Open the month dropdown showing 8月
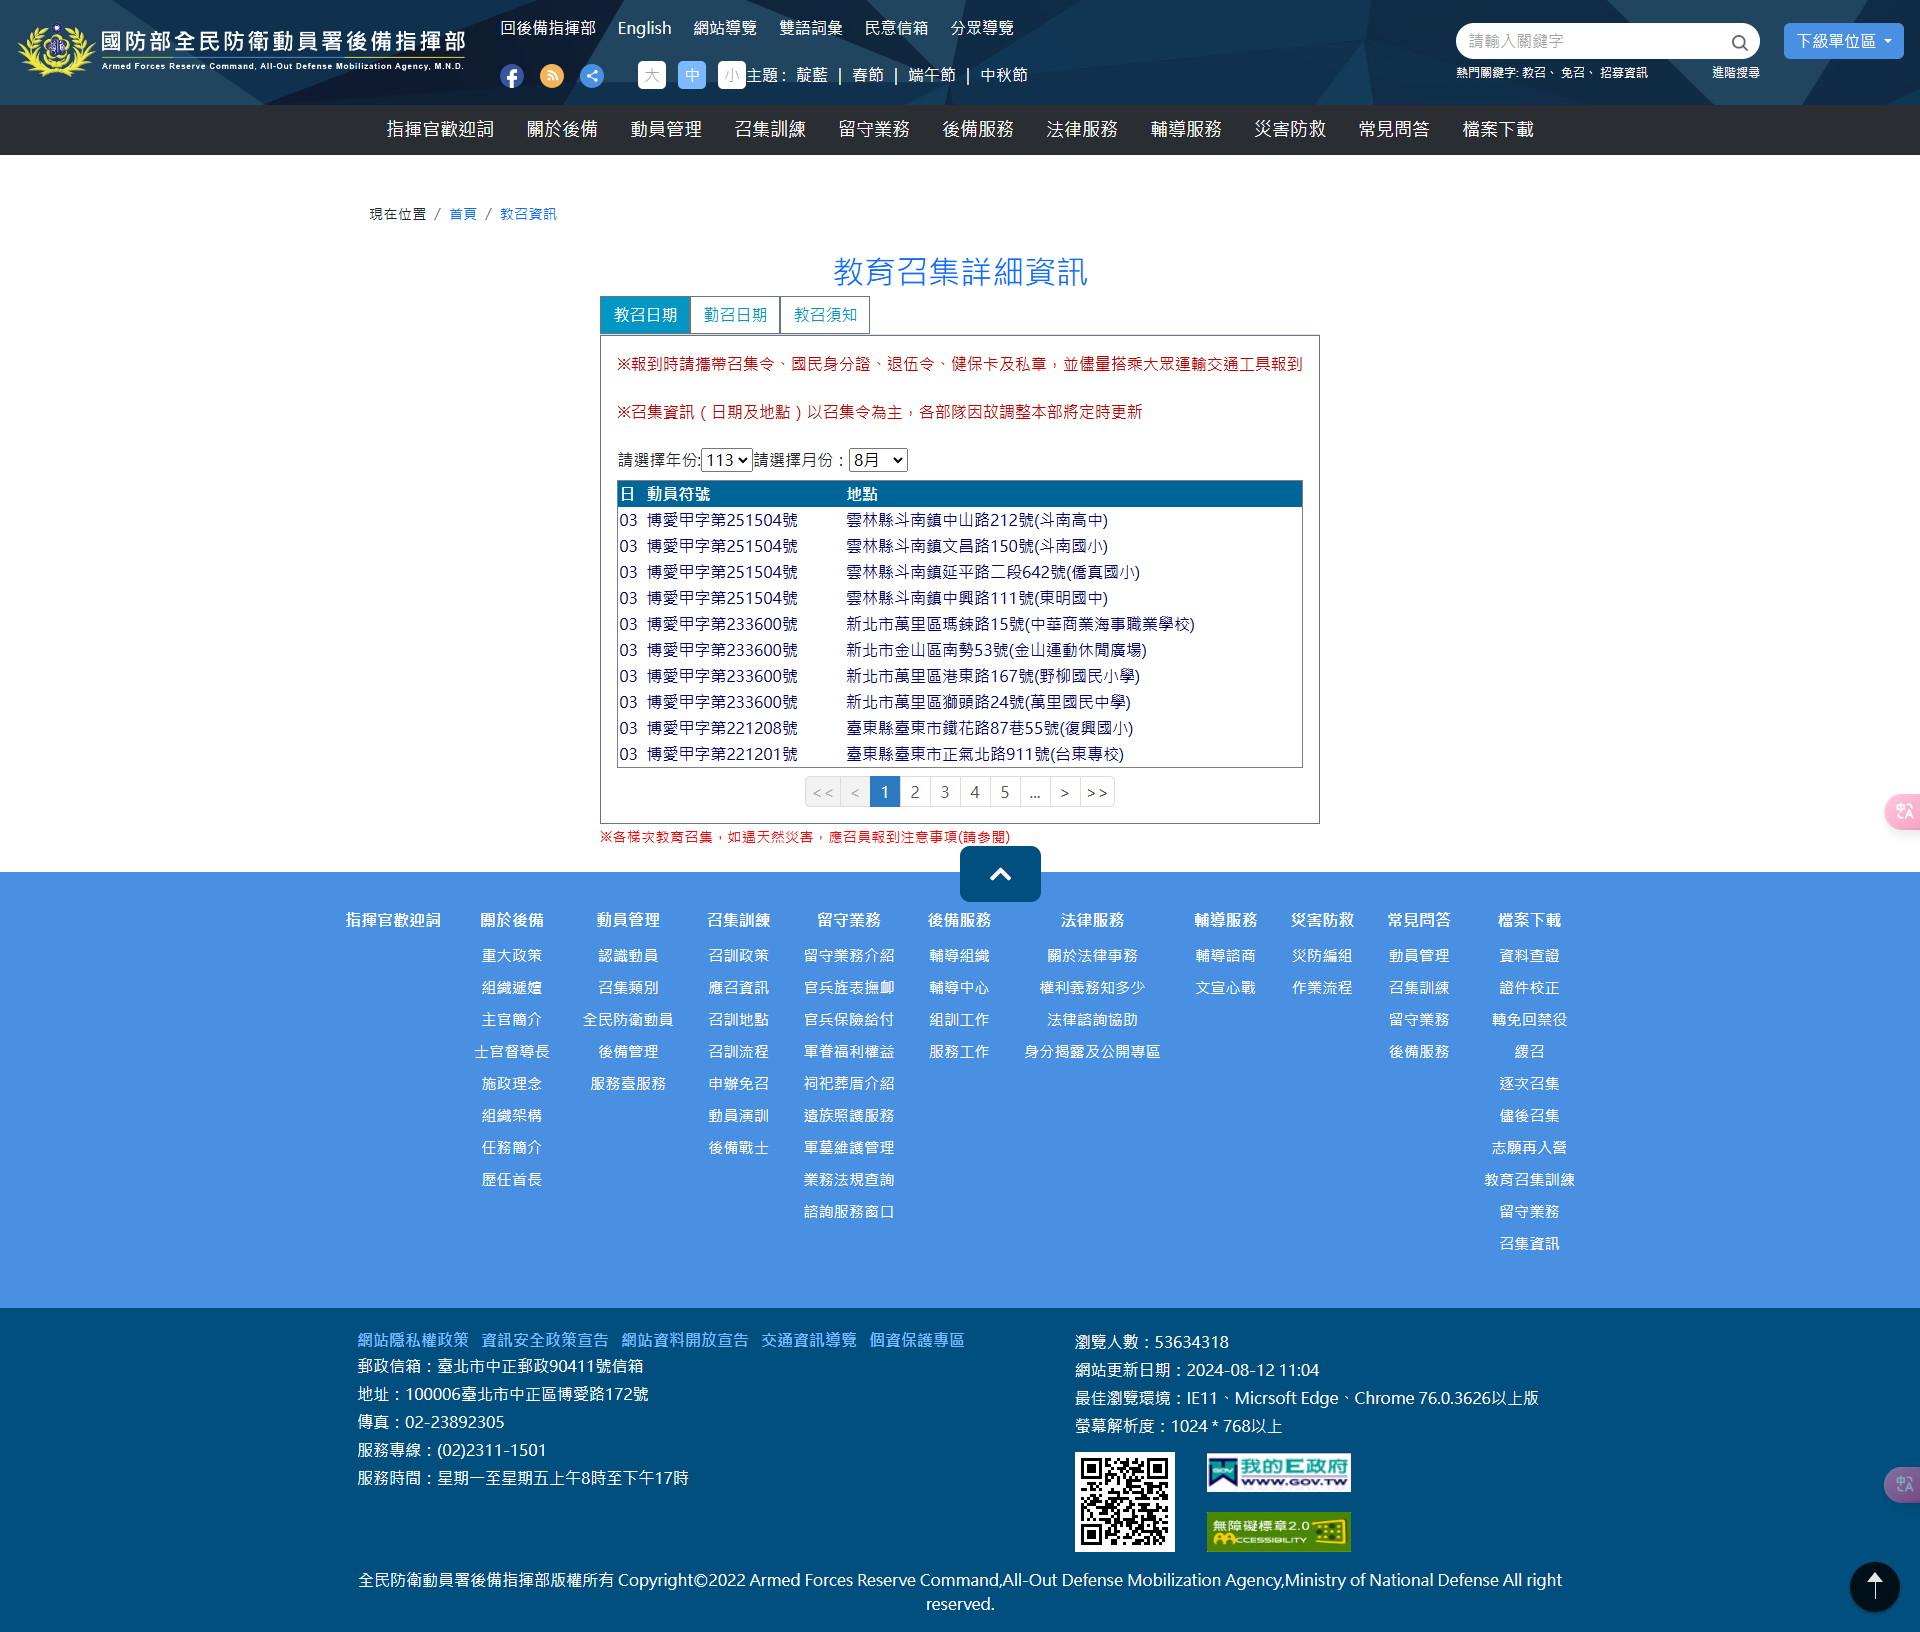Viewport: 1920px width, 1632px height. tap(878, 460)
